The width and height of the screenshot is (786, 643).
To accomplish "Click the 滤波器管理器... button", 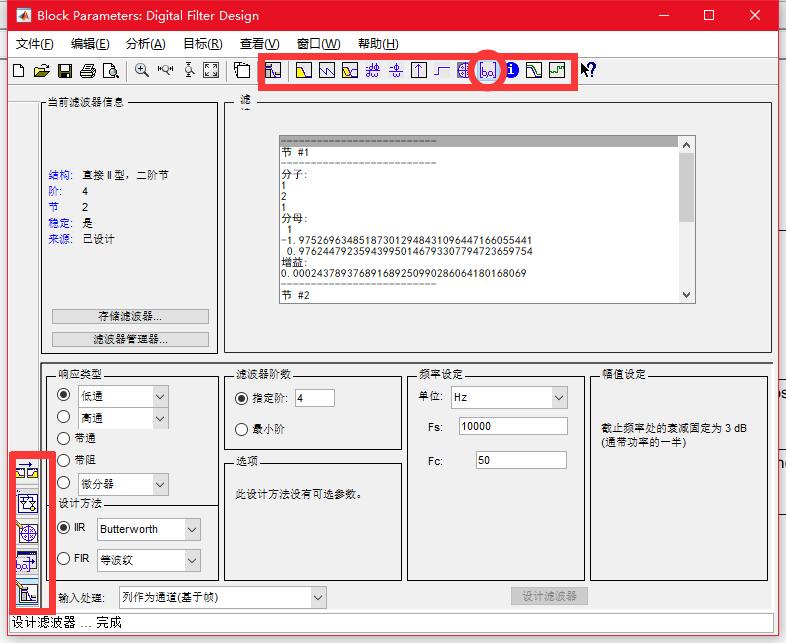I will (x=130, y=339).
